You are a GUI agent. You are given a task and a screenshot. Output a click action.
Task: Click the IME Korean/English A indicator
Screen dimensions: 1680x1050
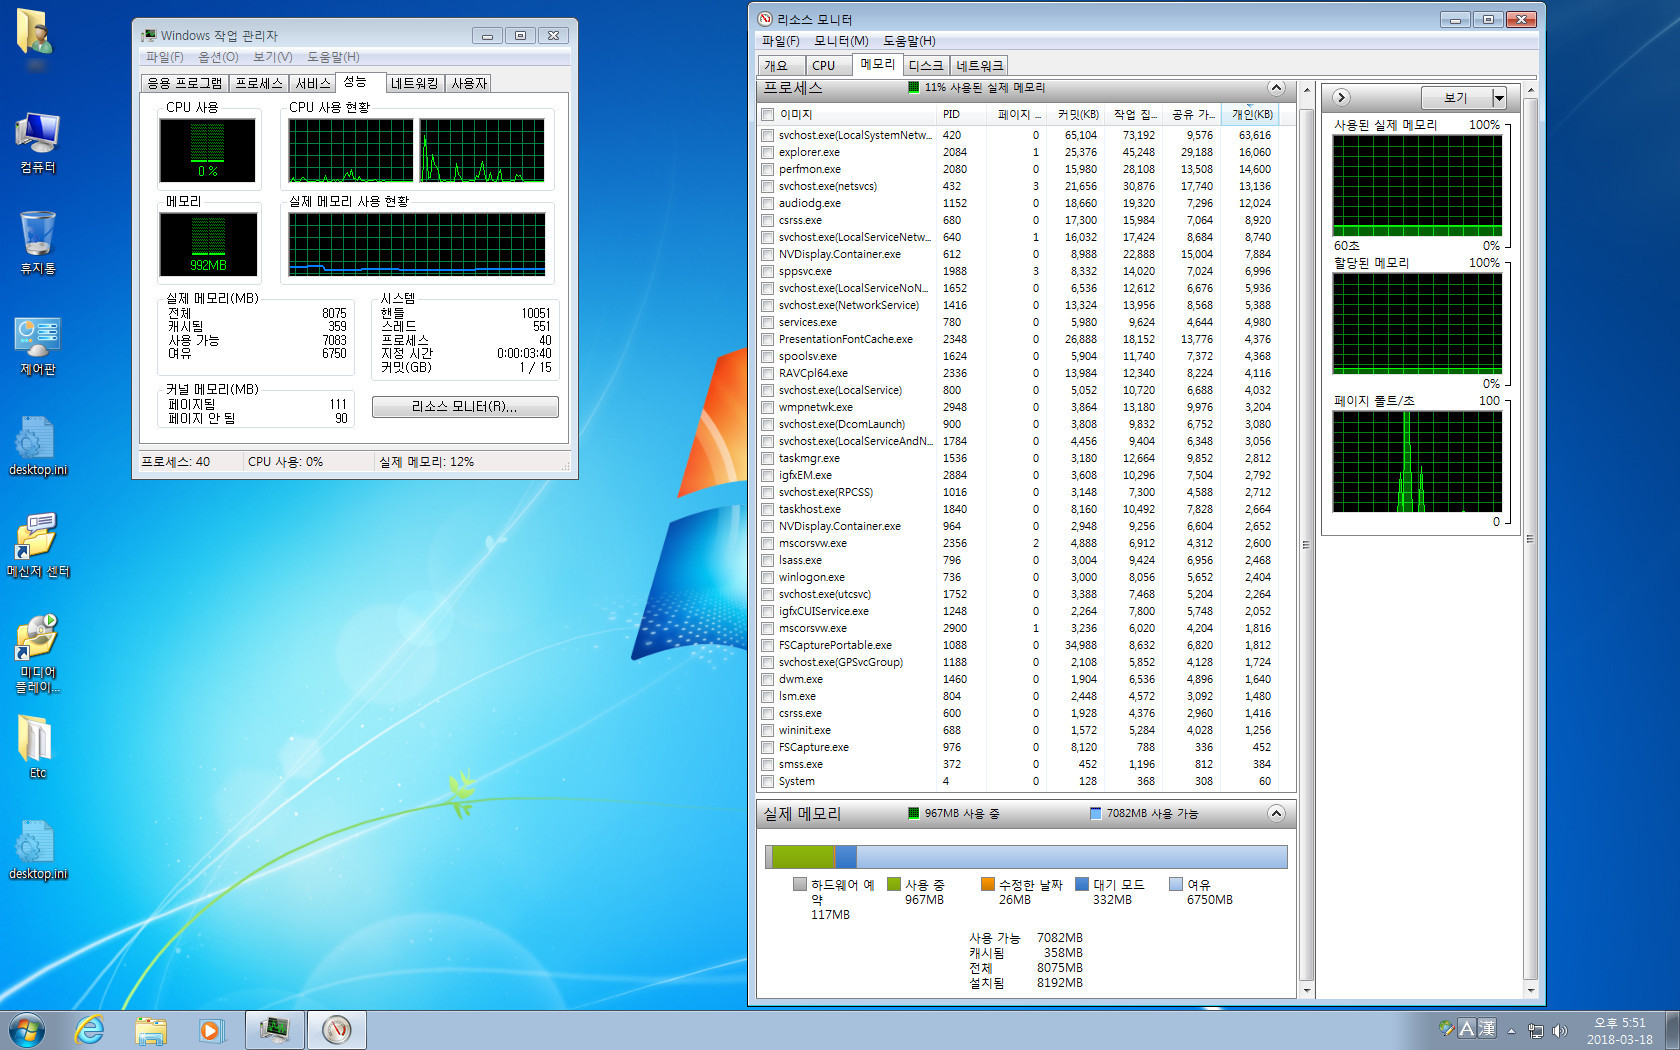(1467, 1028)
